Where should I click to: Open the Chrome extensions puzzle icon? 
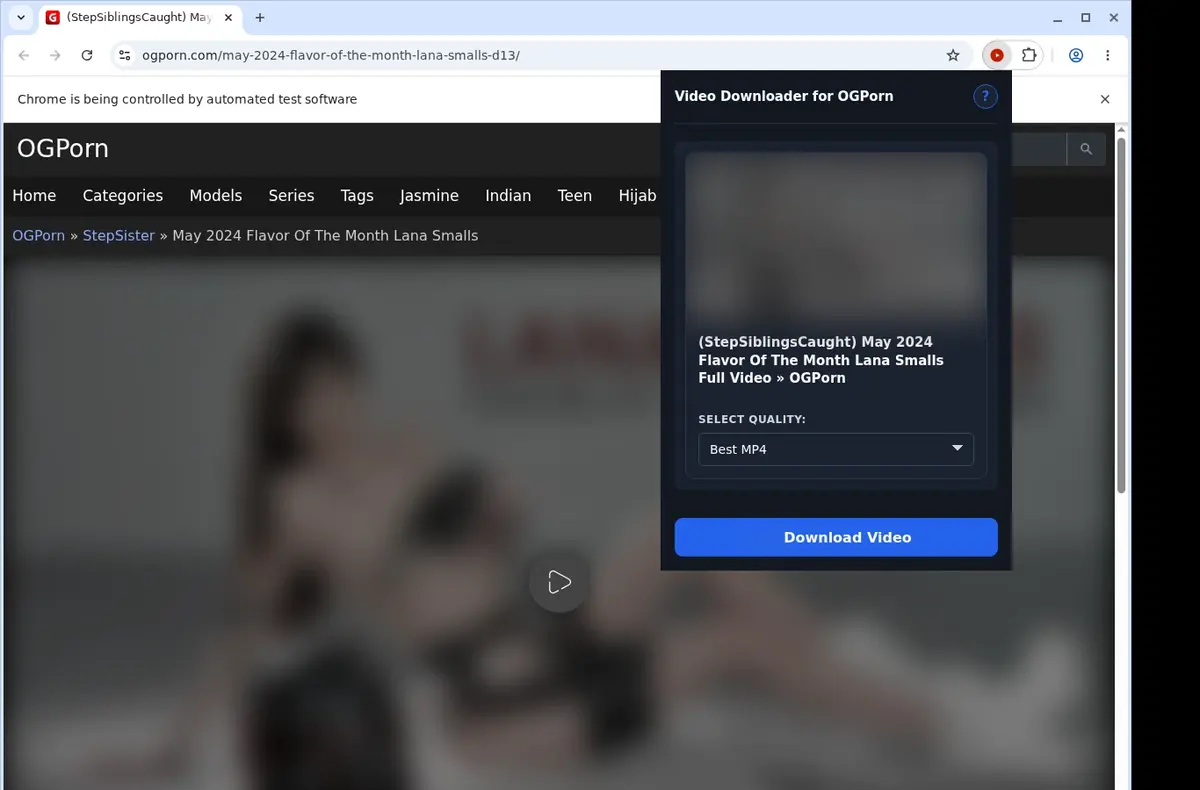pyautogui.click(x=1028, y=56)
